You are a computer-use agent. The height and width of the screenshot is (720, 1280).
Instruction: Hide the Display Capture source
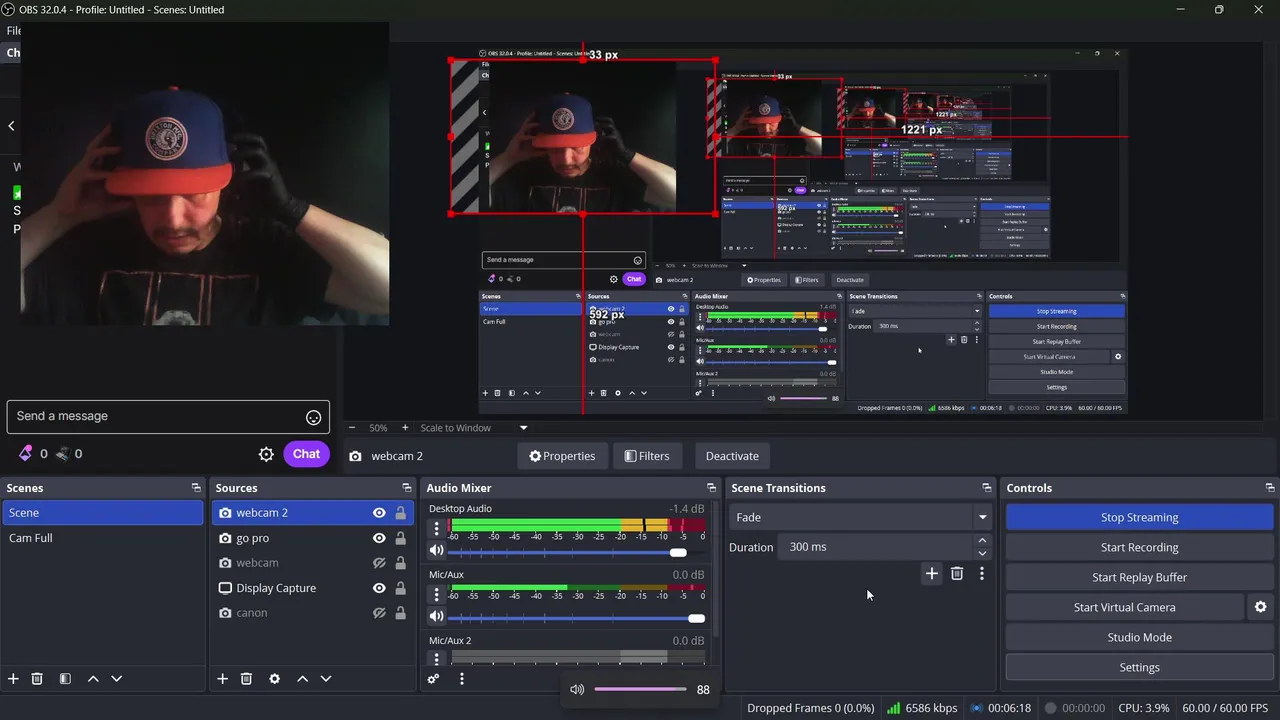(x=379, y=588)
